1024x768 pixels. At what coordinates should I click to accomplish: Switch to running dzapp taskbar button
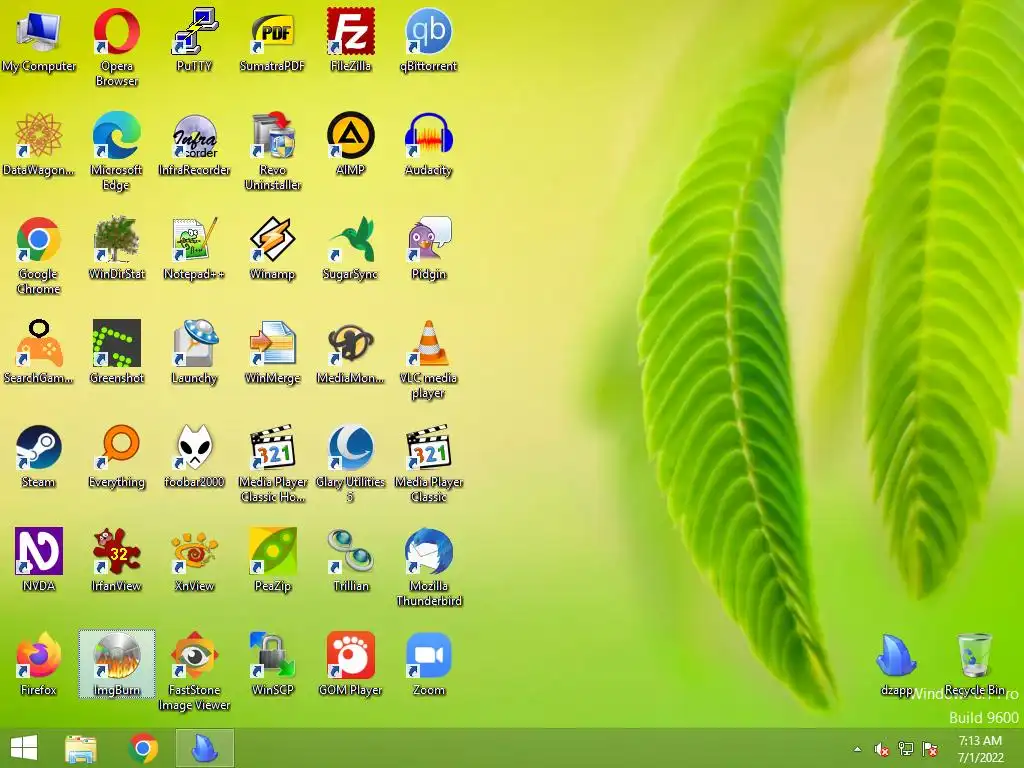click(204, 748)
